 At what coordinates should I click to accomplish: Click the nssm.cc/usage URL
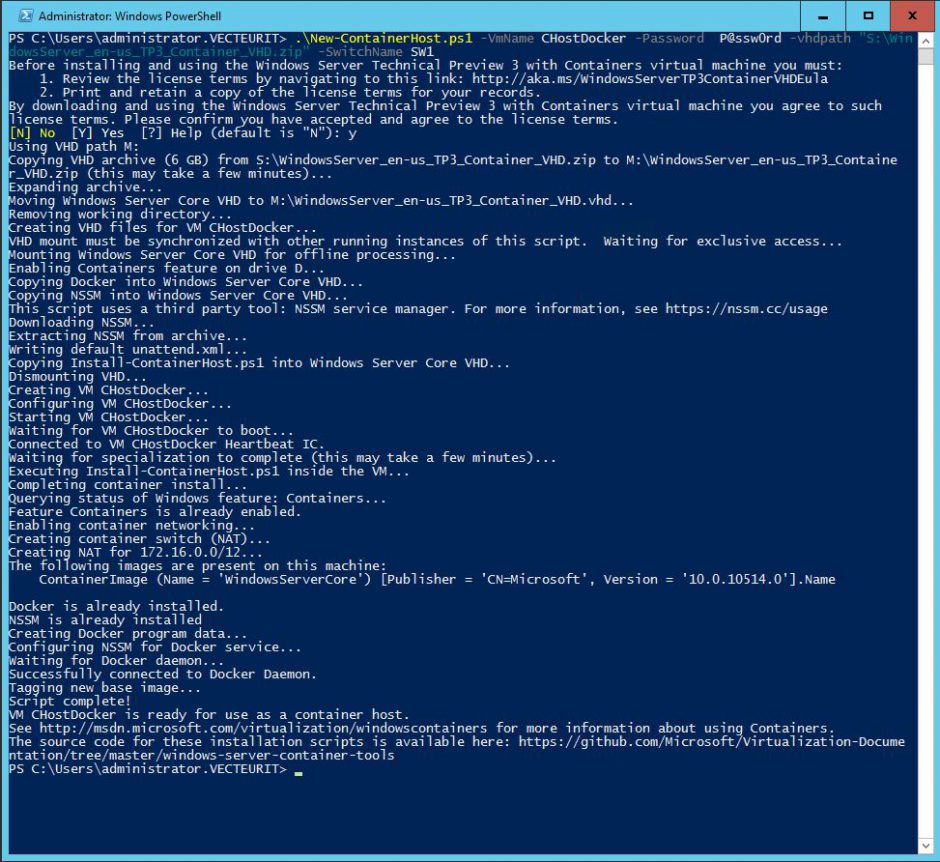coord(747,309)
